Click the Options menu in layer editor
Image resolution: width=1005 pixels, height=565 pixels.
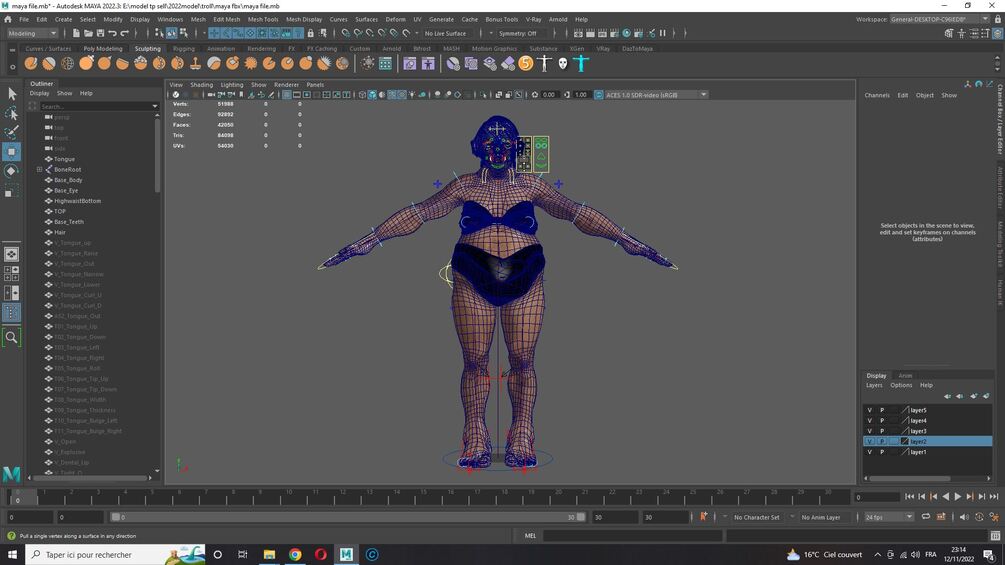point(901,386)
